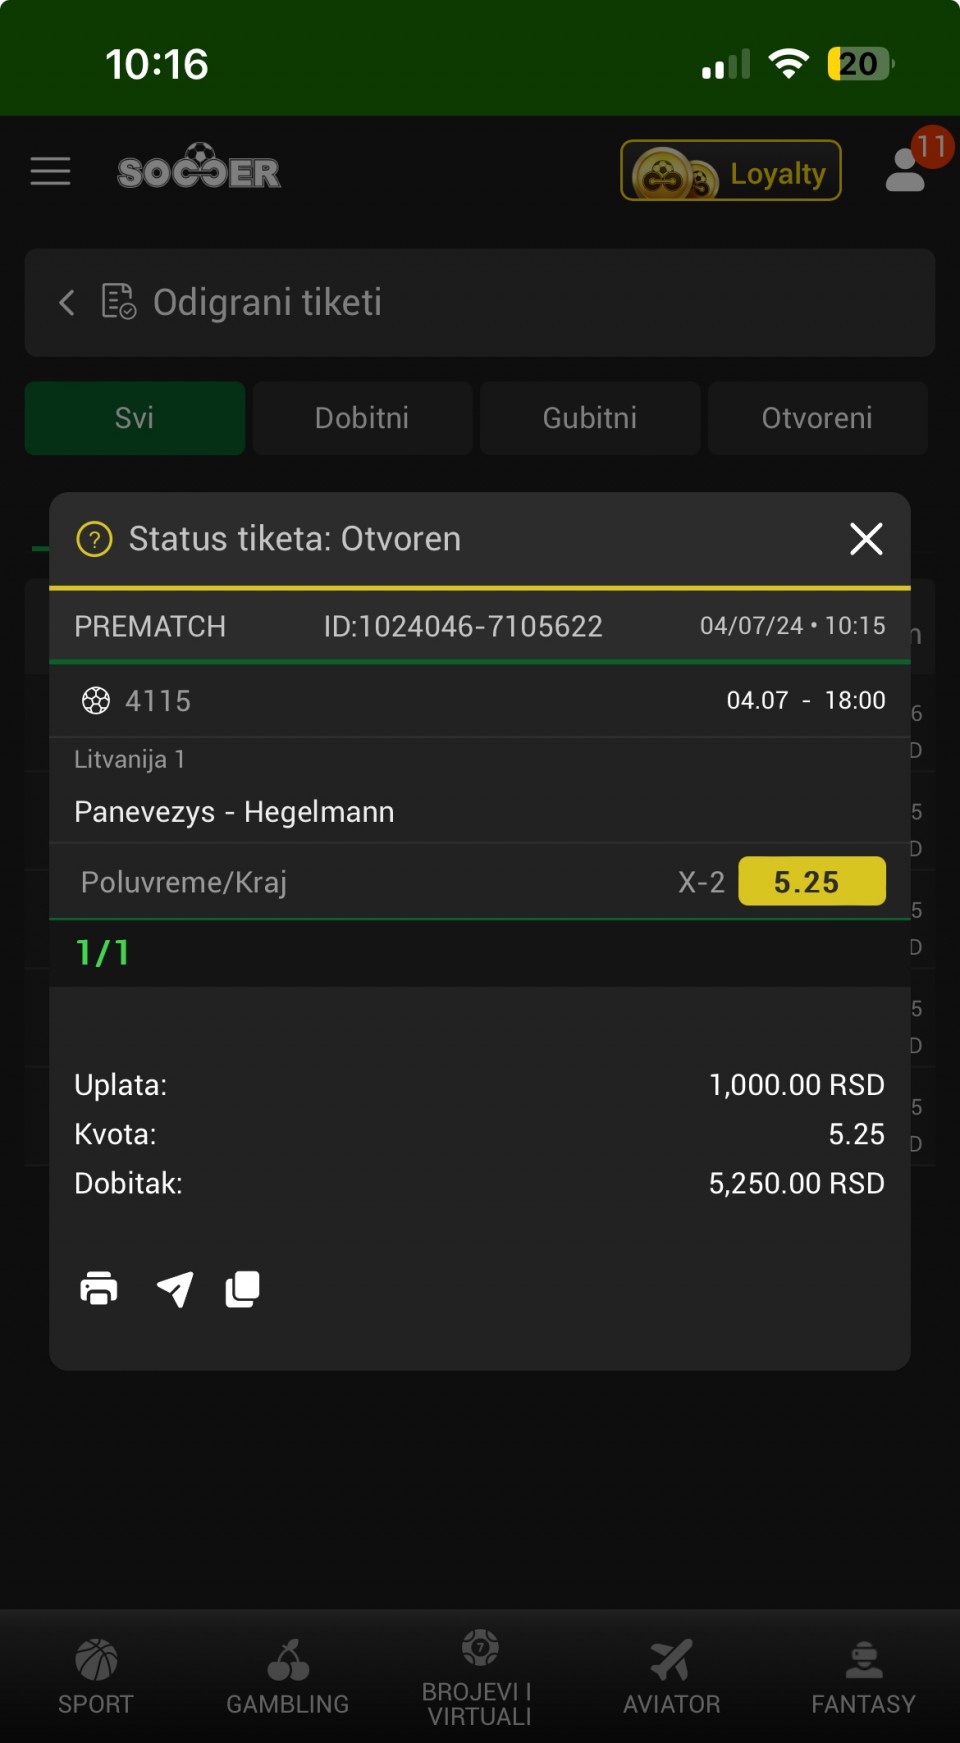Print the ticket
The height and width of the screenshot is (1743, 960).
[99, 1289]
